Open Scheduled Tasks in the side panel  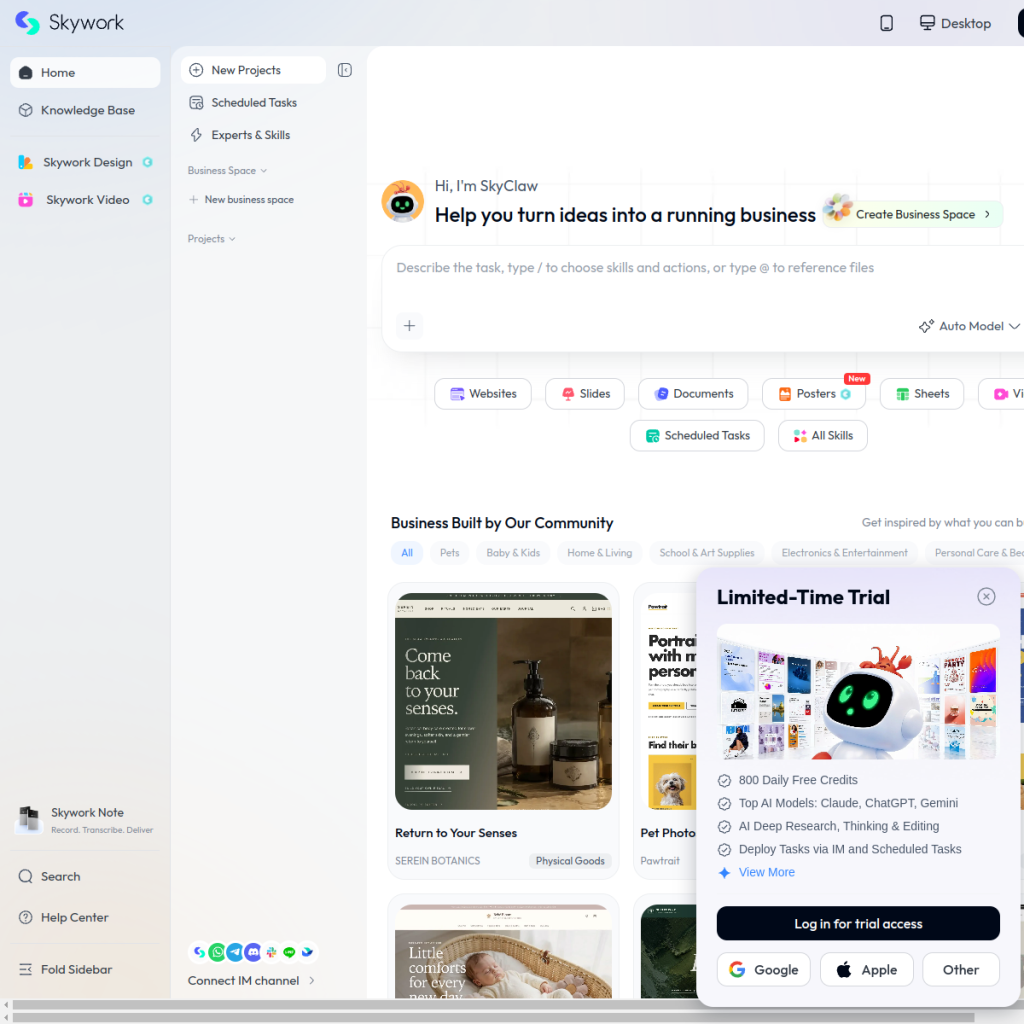click(253, 103)
